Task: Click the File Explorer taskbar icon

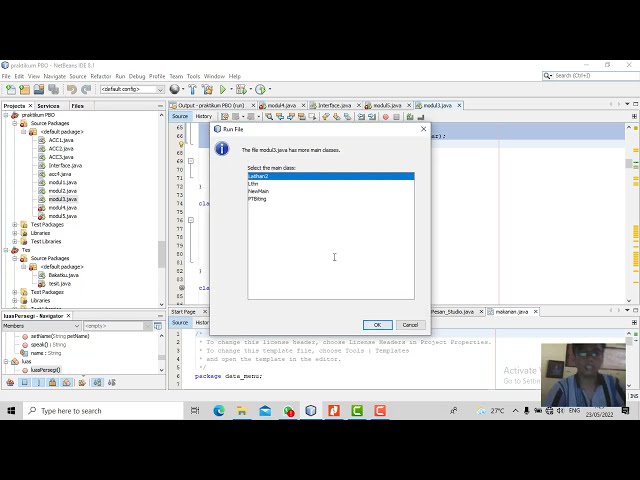Action: pos(242,411)
